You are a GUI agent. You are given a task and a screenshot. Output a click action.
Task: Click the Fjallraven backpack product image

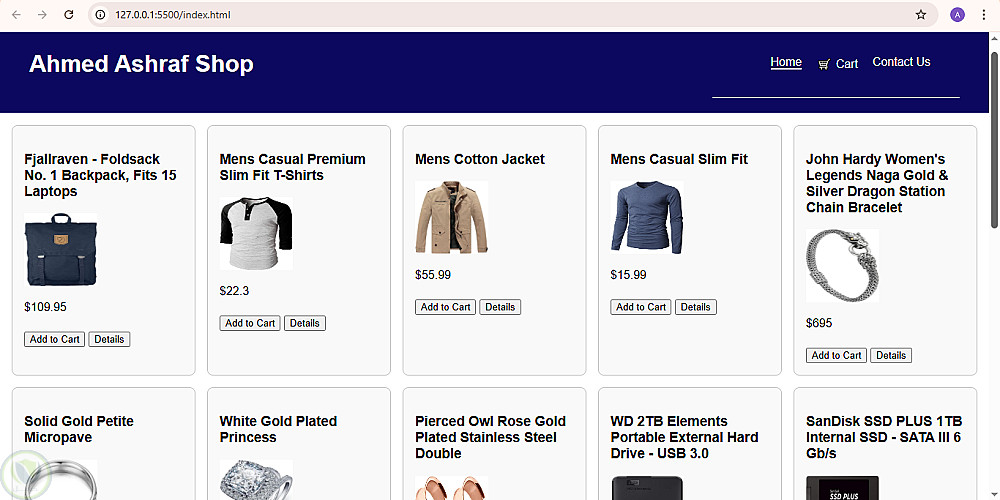(61, 250)
